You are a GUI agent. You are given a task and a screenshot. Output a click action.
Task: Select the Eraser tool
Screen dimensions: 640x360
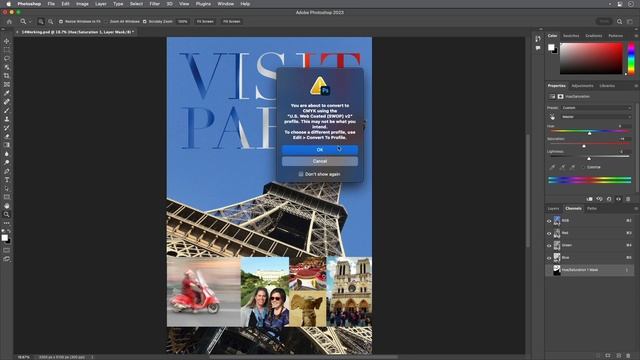pyautogui.click(x=7, y=136)
